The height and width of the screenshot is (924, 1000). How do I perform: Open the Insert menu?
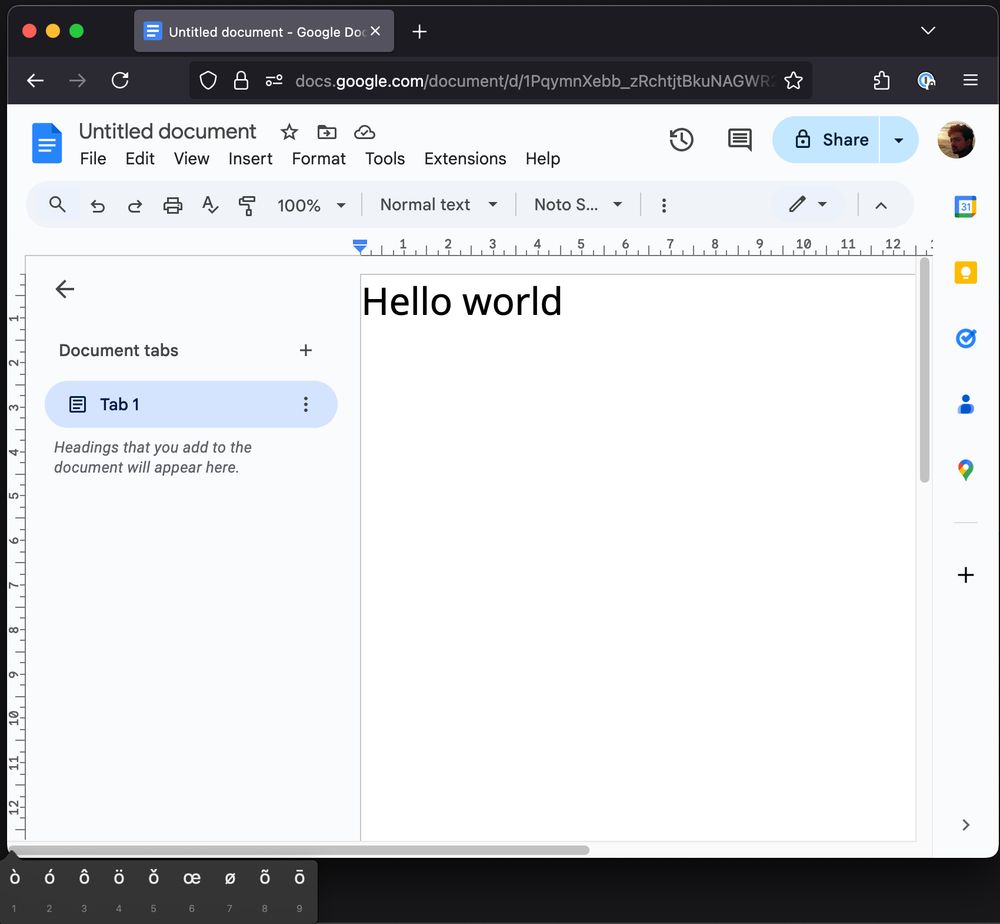click(x=250, y=159)
